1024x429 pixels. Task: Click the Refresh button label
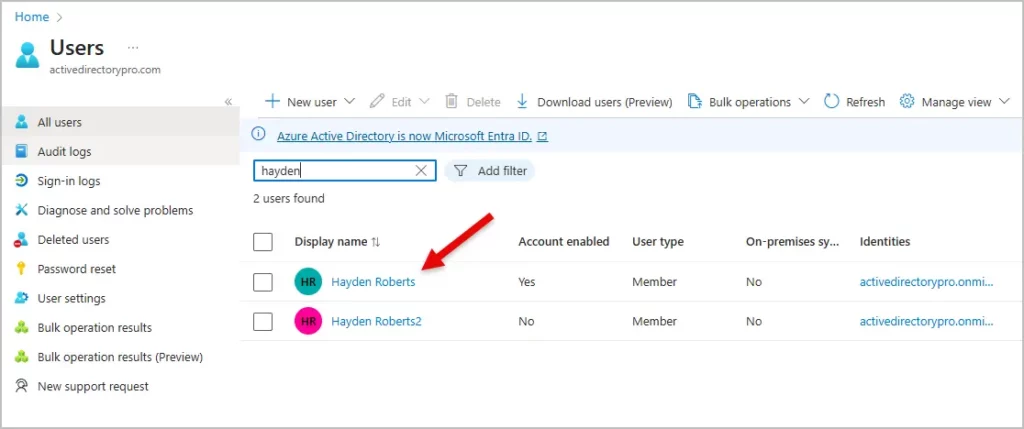865,102
